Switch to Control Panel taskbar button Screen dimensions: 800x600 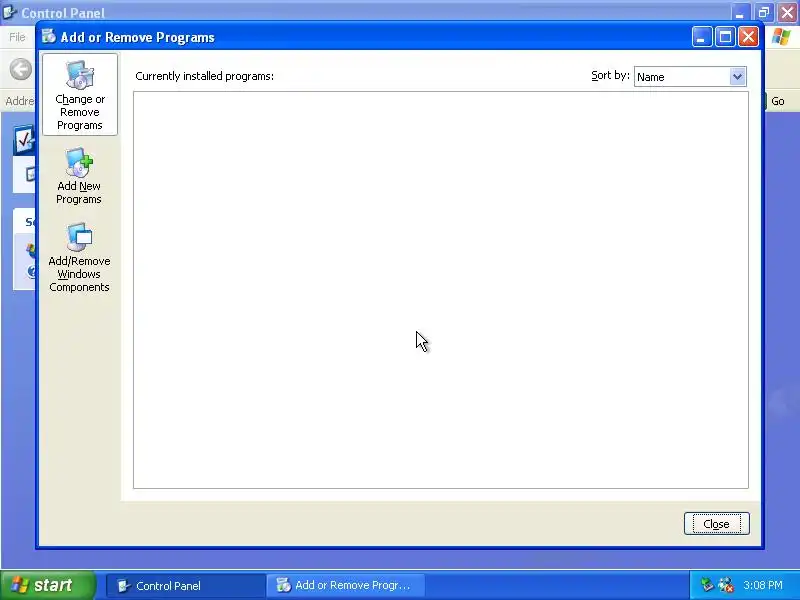pyautogui.click(x=185, y=586)
